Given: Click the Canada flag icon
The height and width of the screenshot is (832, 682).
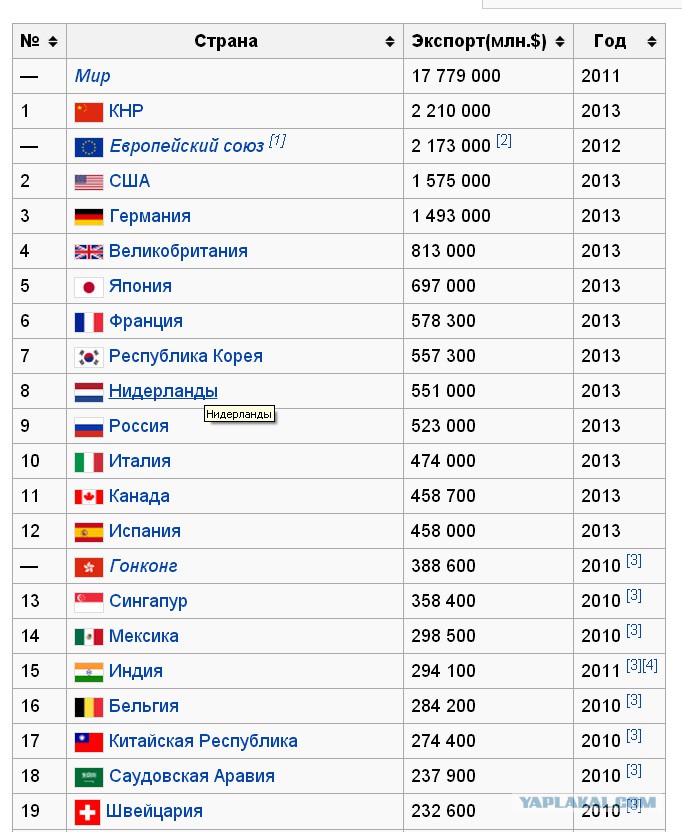Looking at the screenshot, I should click(89, 497).
